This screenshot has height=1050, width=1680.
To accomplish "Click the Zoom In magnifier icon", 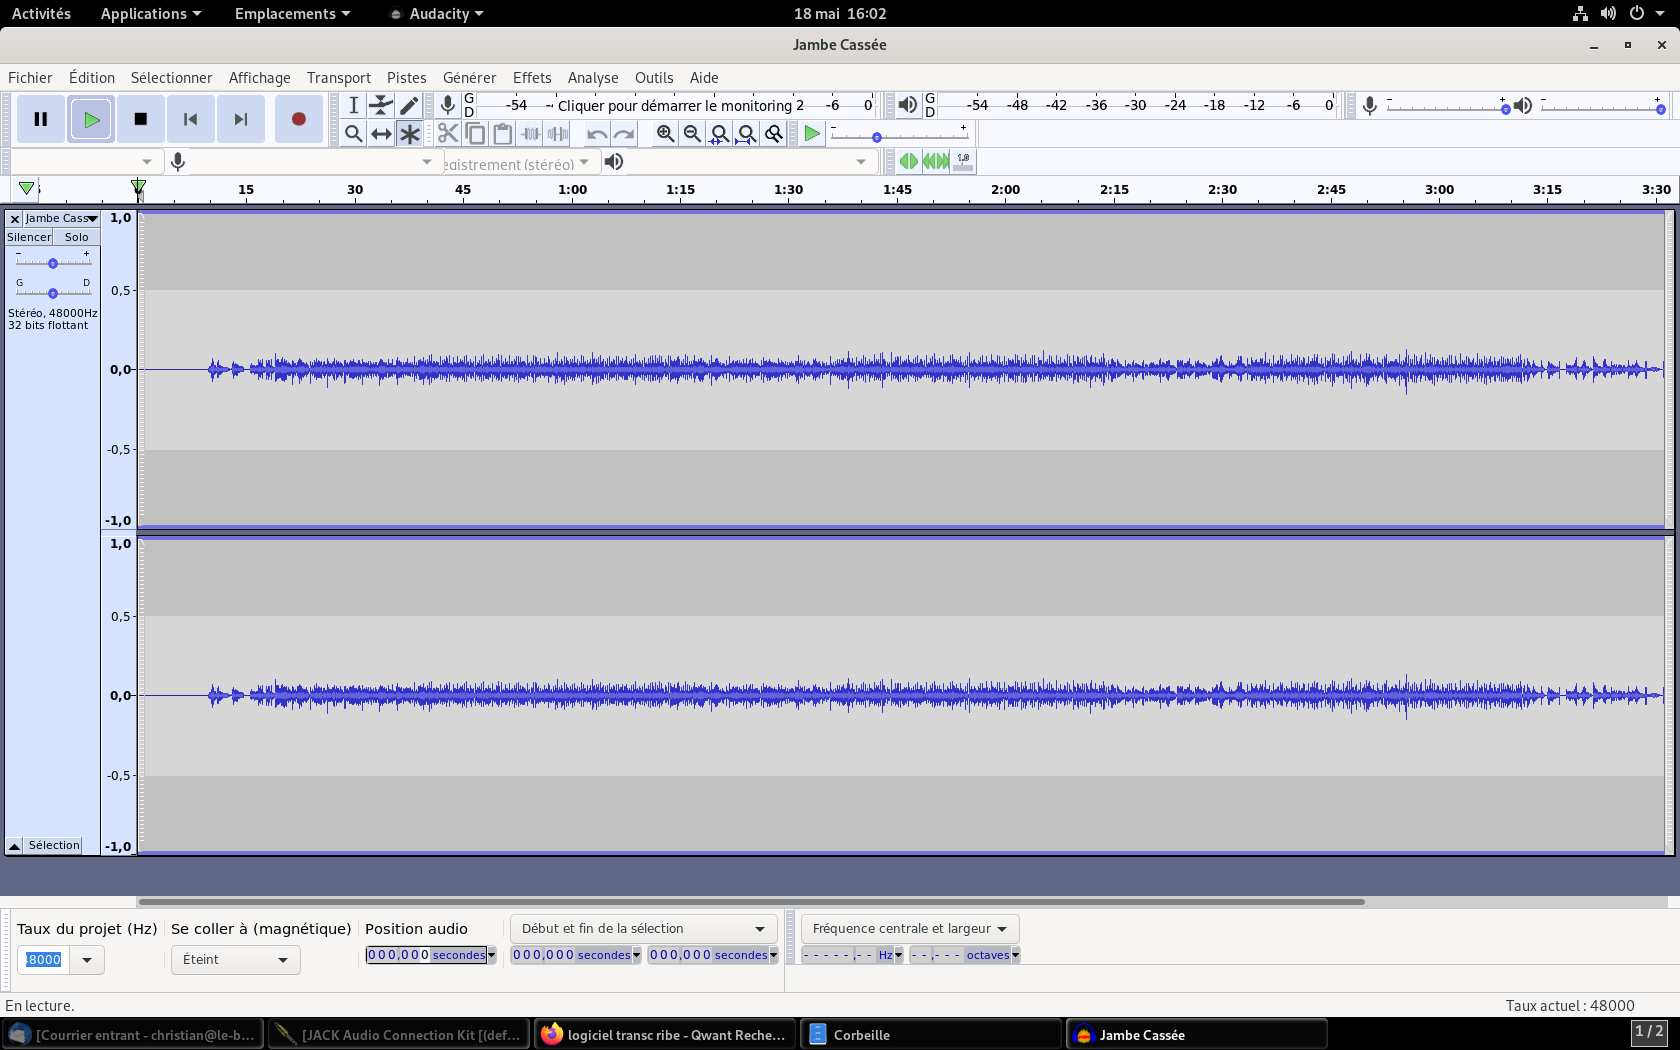I will [665, 134].
